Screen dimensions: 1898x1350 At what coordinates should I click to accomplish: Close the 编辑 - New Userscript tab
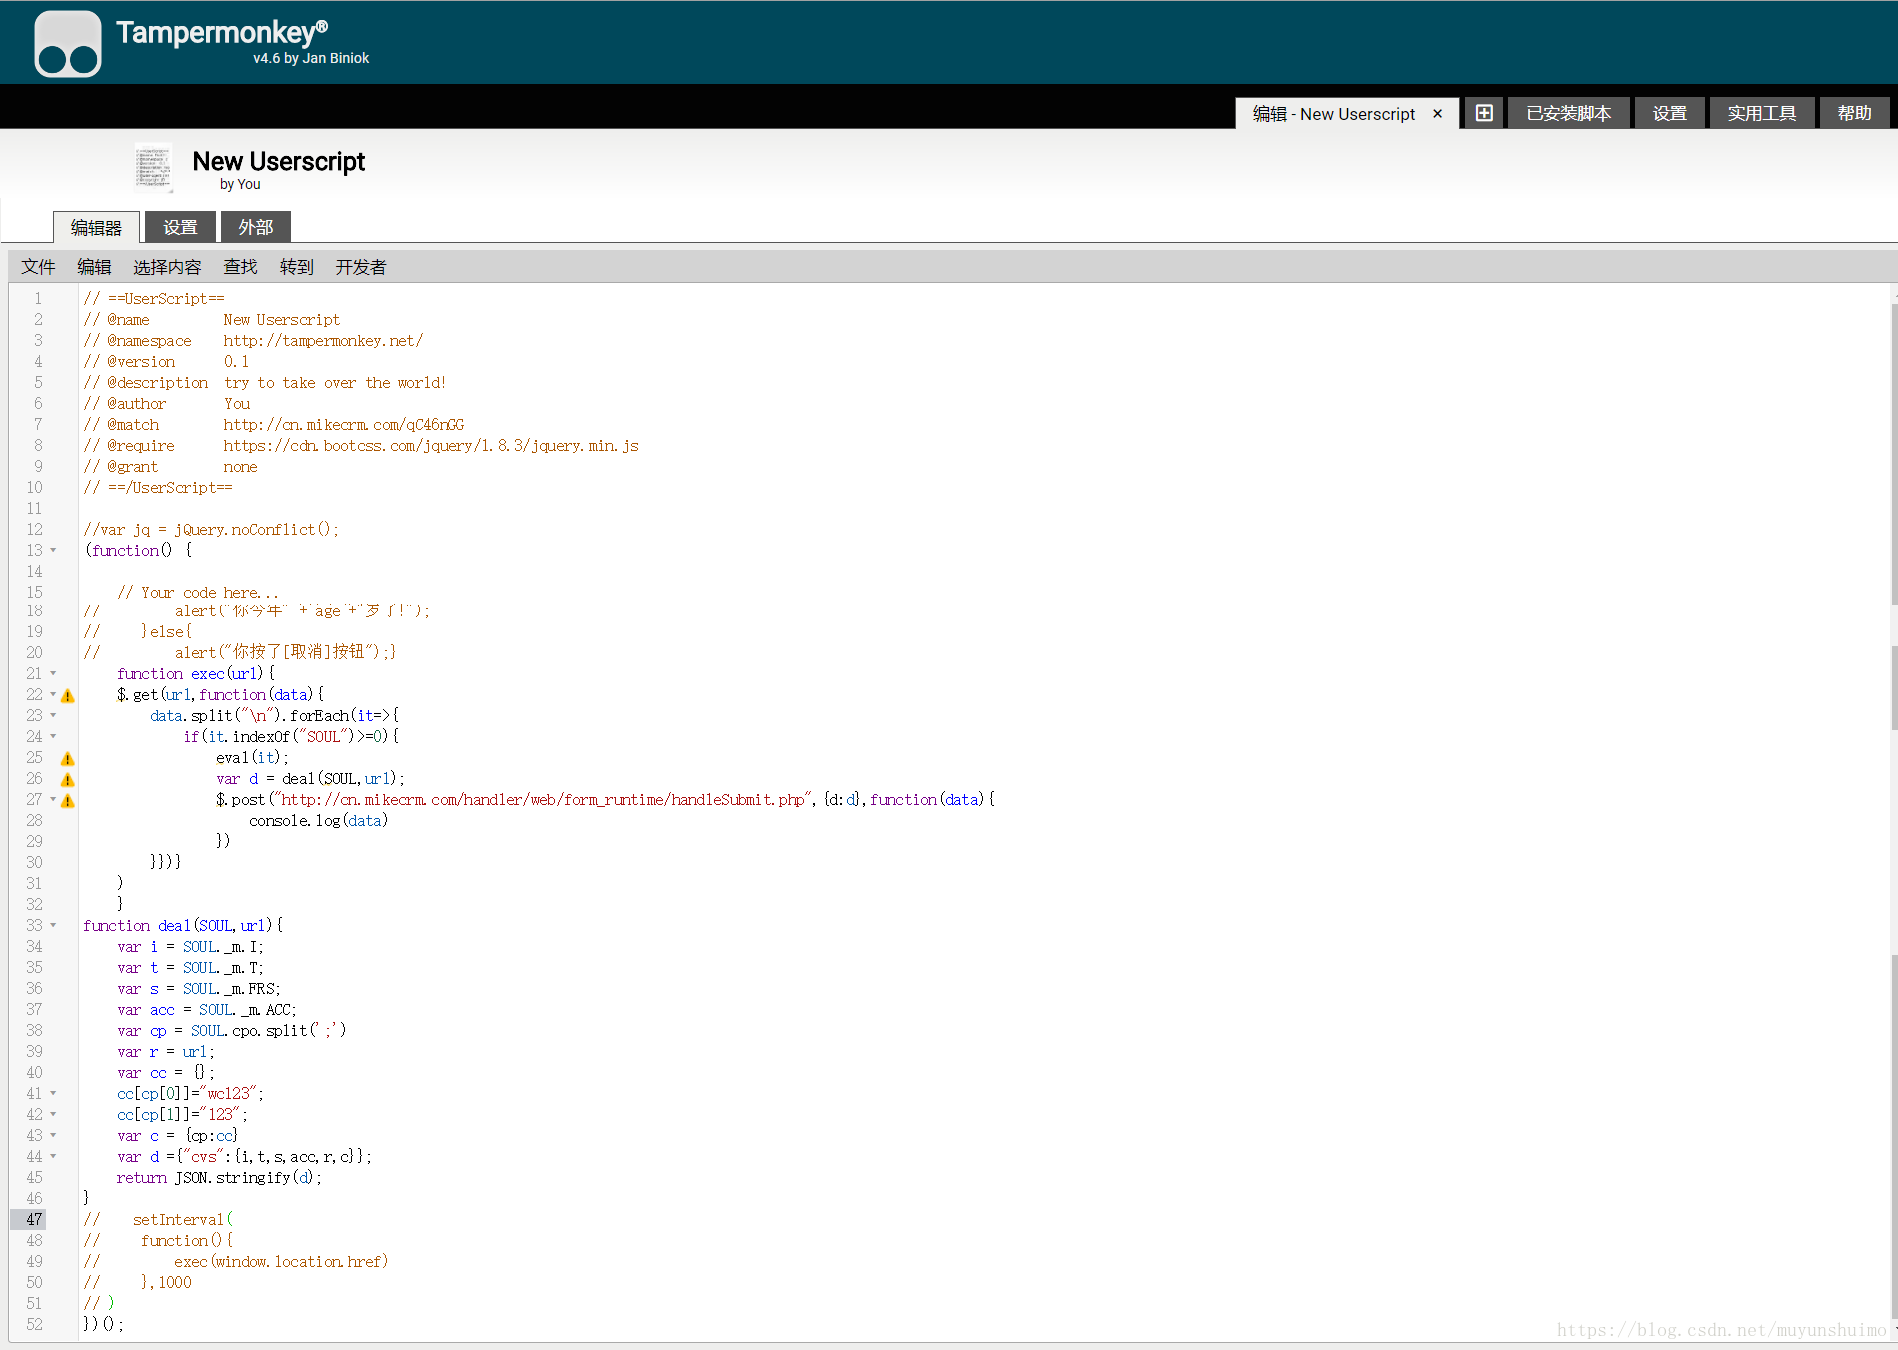[x=1437, y=113]
